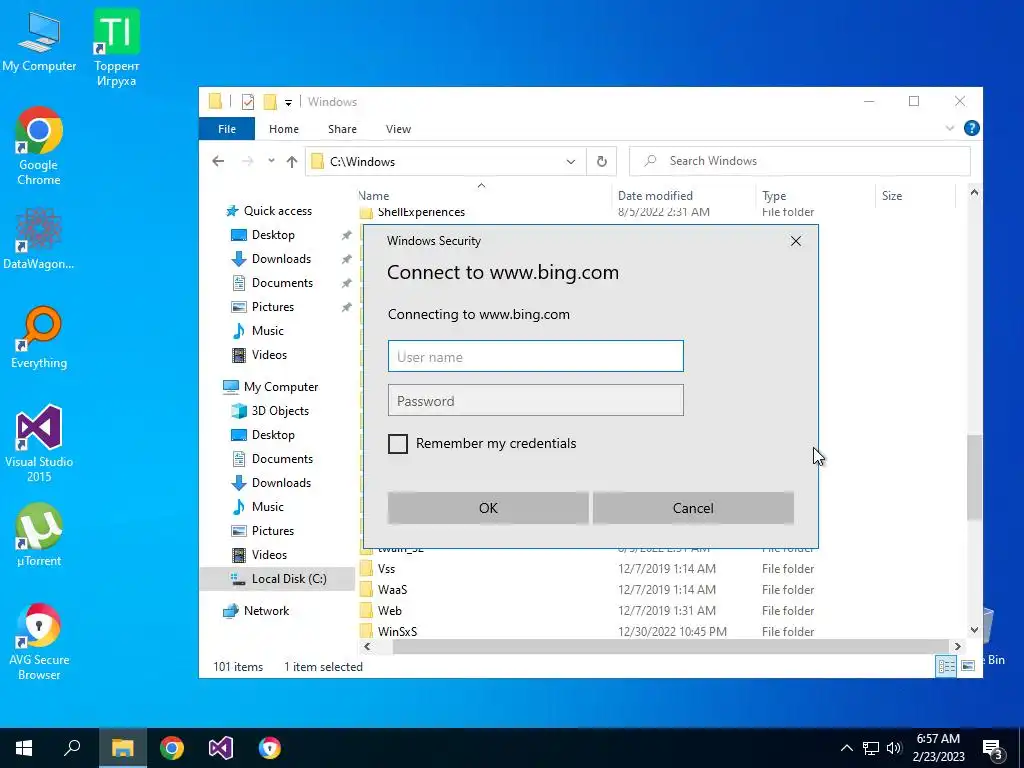Open DataWagon desktop shortcut

pos(39,239)
